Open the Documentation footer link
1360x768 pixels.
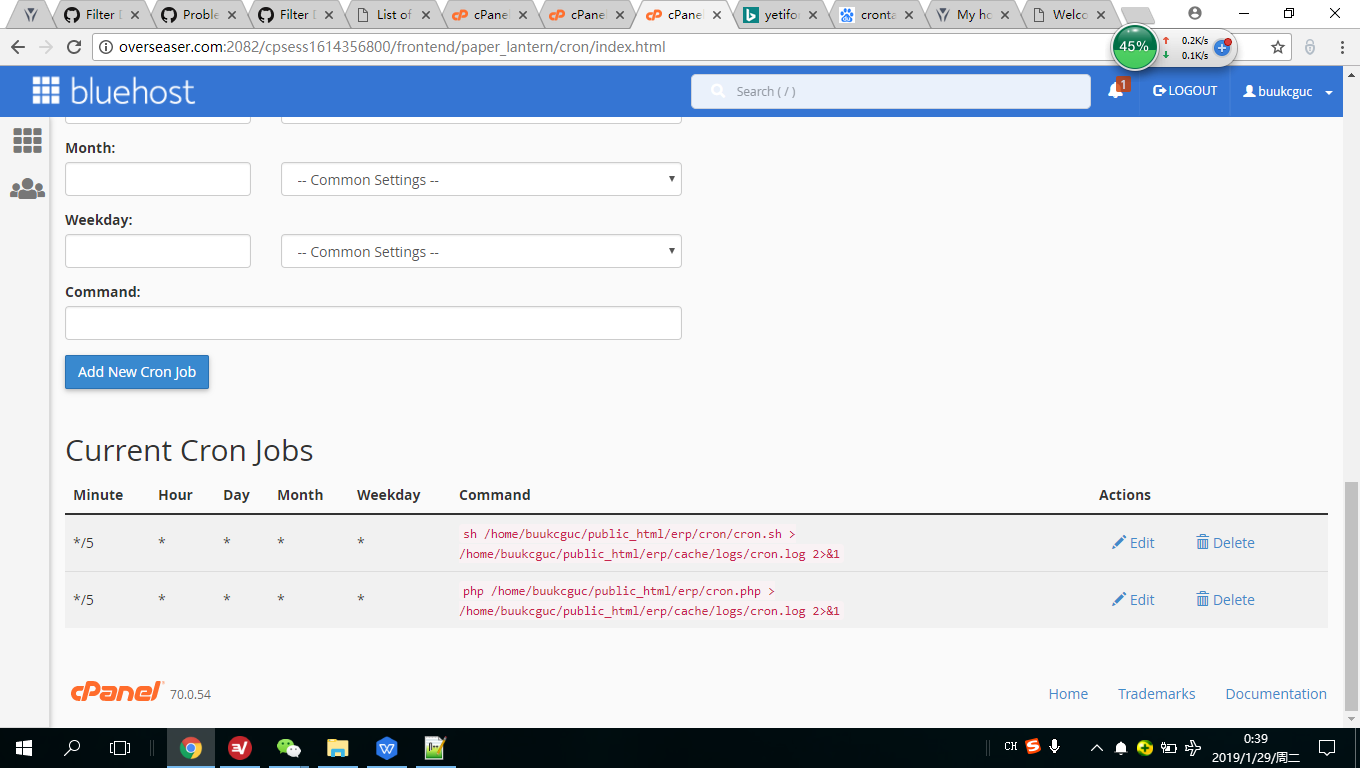point(1276,694)
